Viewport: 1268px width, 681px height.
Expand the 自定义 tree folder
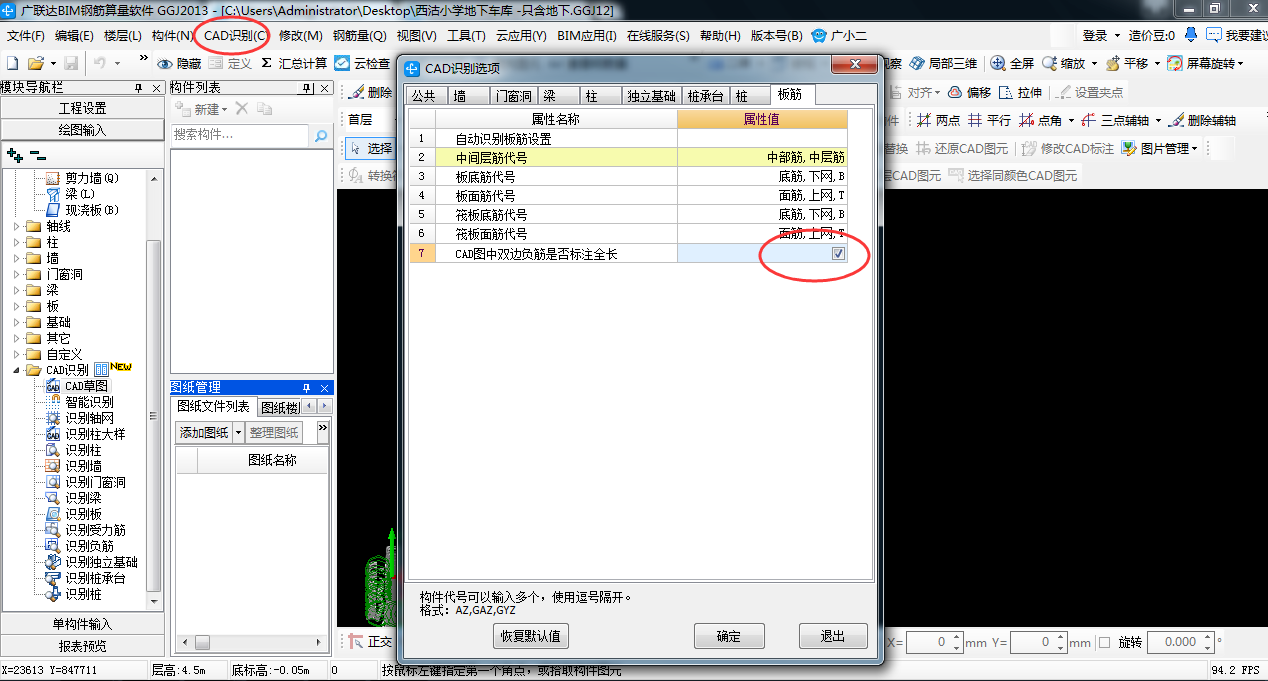(x=17, y=354)
